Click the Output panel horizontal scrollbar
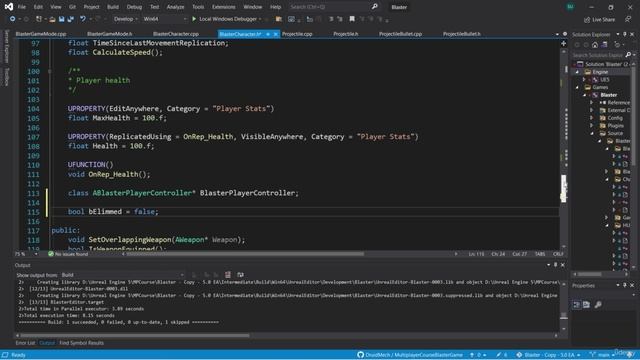640x360 pixels. tap(134, 336)
